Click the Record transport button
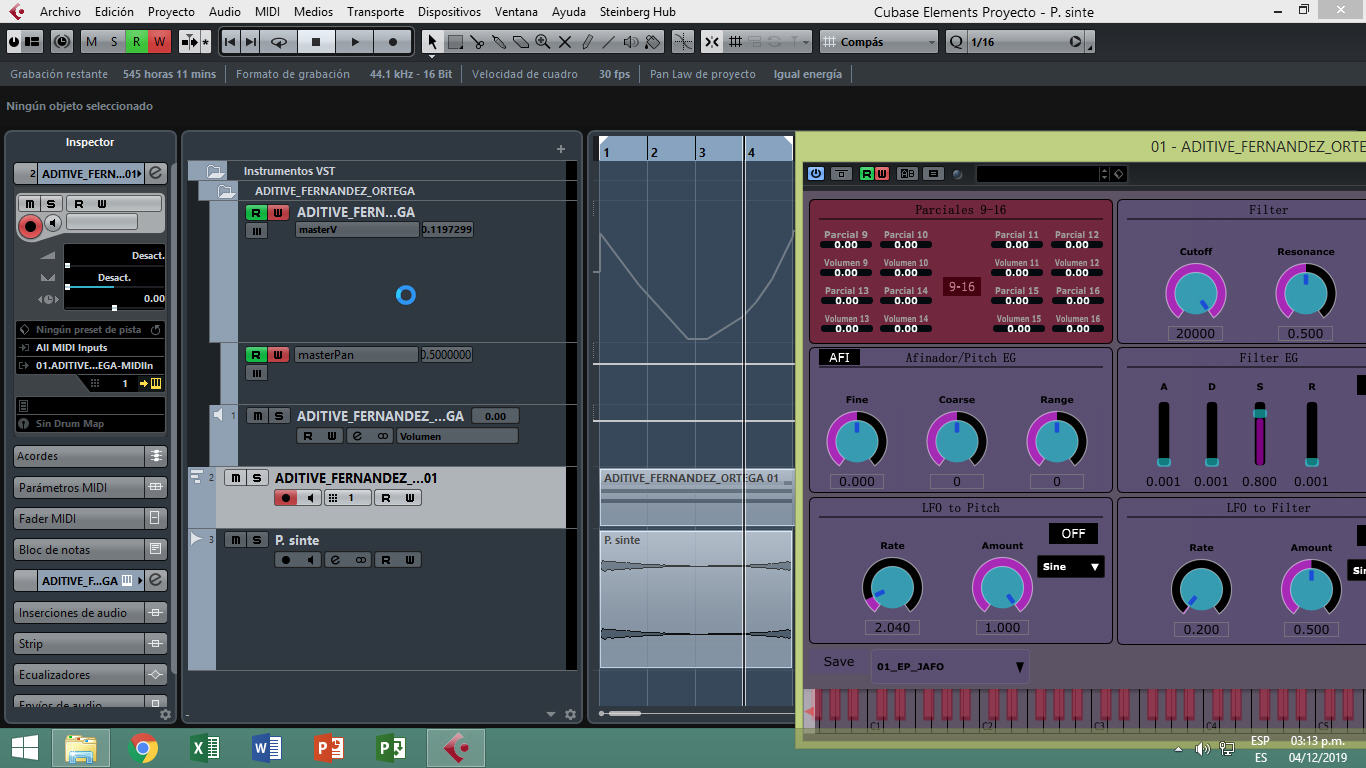The image size is (1366, 768). click(392, 42)
